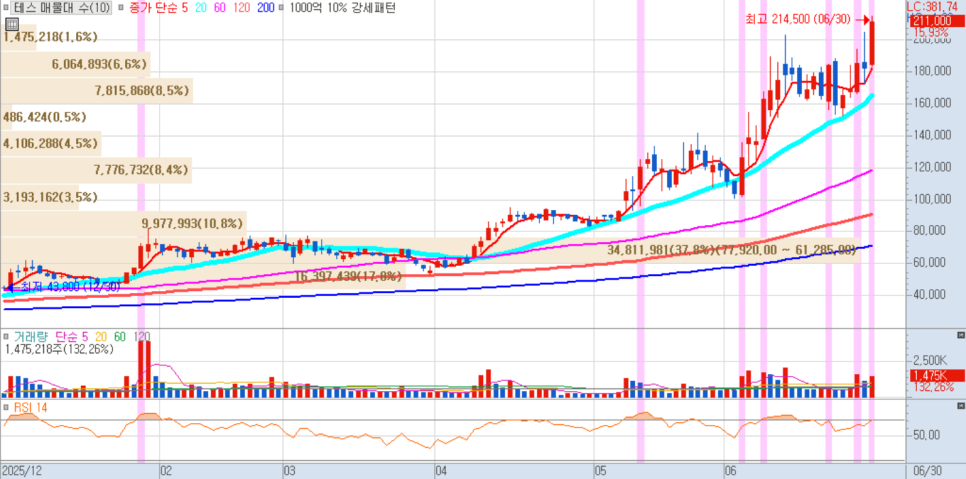Click the 종가 단순 5 moving average label
Screen dimensions: 966x479
(x=158, y=8)
